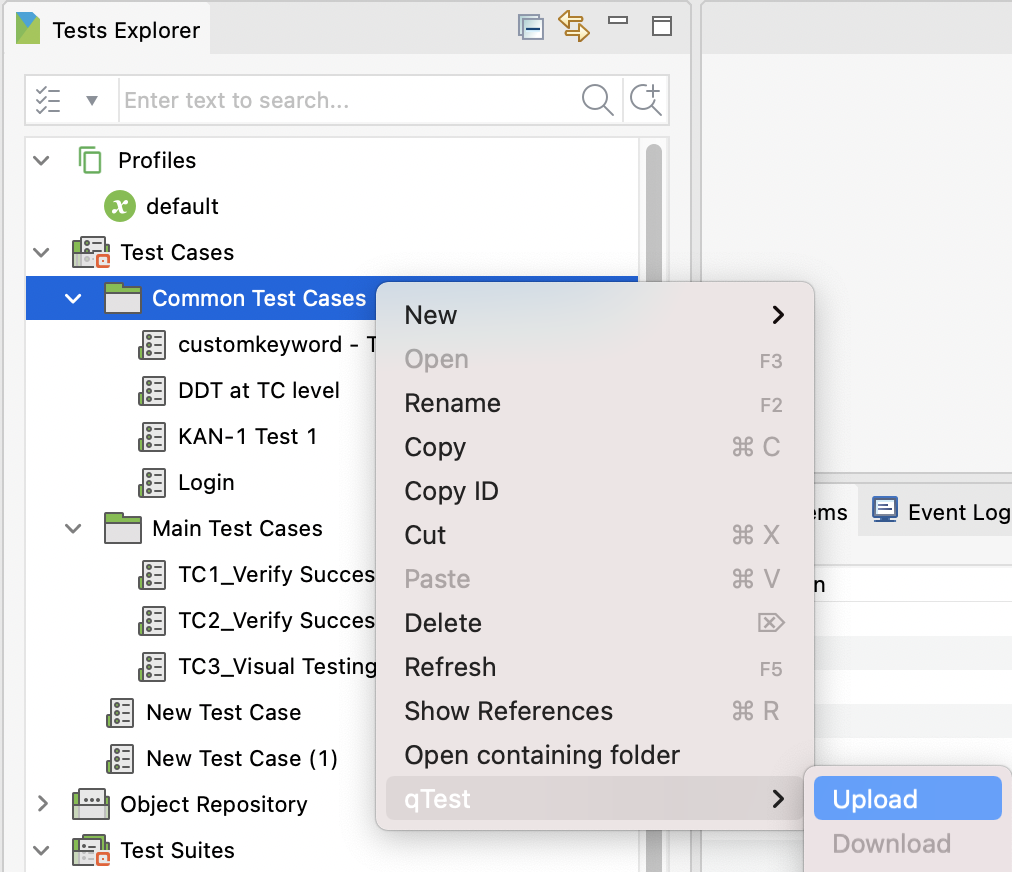This screenshot has height=872, width=1012.
Task: Click the add saved search icon
Action: coord(645,100)
